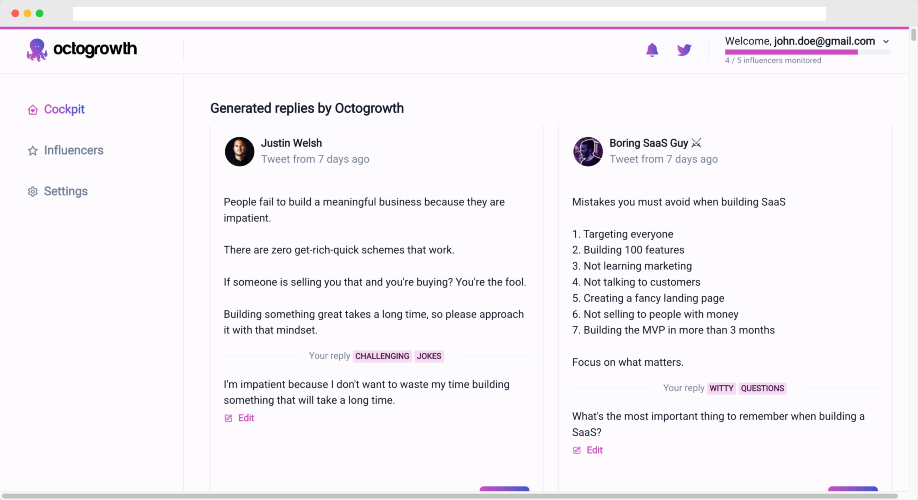
Task: Click the Influencers star icon
Action: (33, 150)
